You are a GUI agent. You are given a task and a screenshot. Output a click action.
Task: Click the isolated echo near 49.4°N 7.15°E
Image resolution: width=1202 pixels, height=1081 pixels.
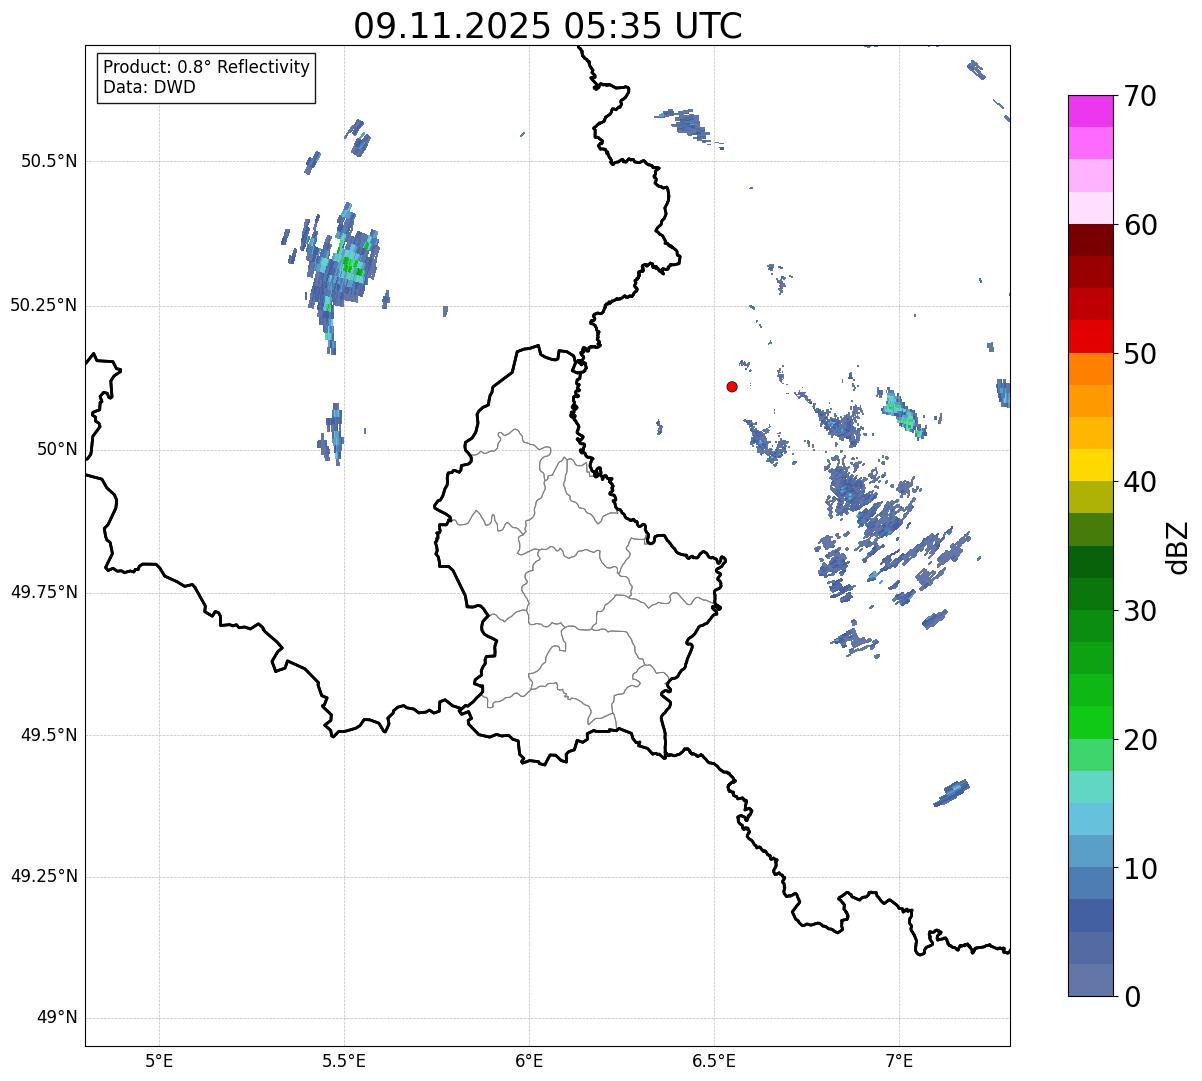951,793
